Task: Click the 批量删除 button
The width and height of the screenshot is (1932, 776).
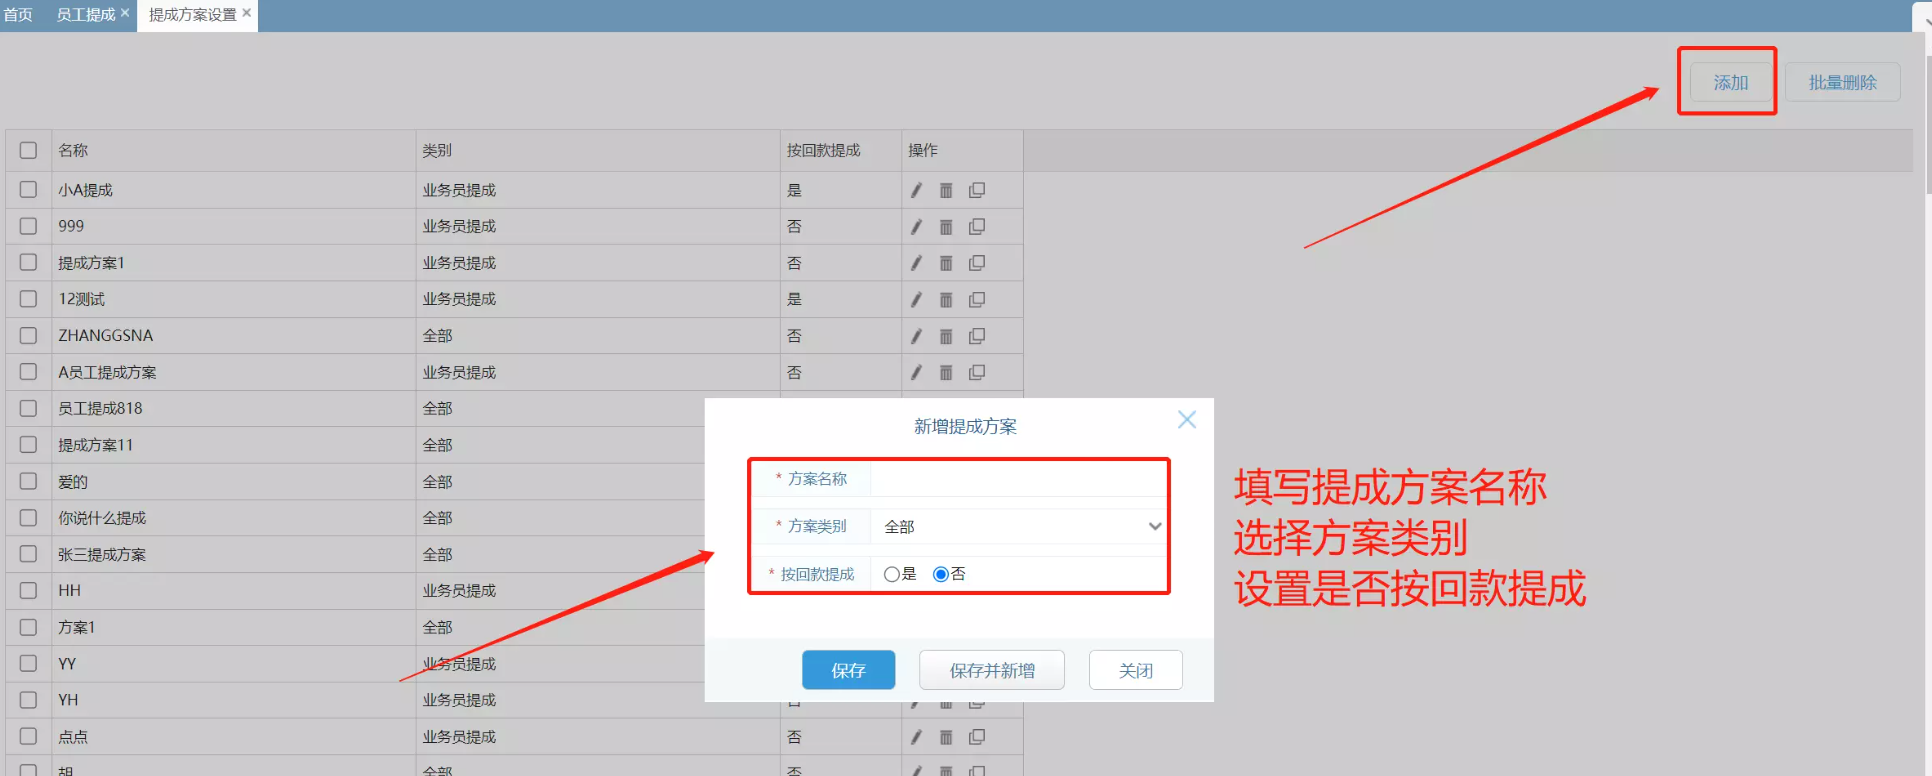Action: [1842, 82]
